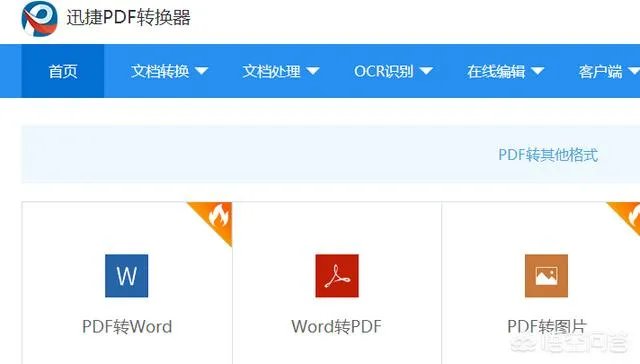Screen dimensions: 640x364
Task: Open the OCR识别 menu
Action: (x=393, y=71)
